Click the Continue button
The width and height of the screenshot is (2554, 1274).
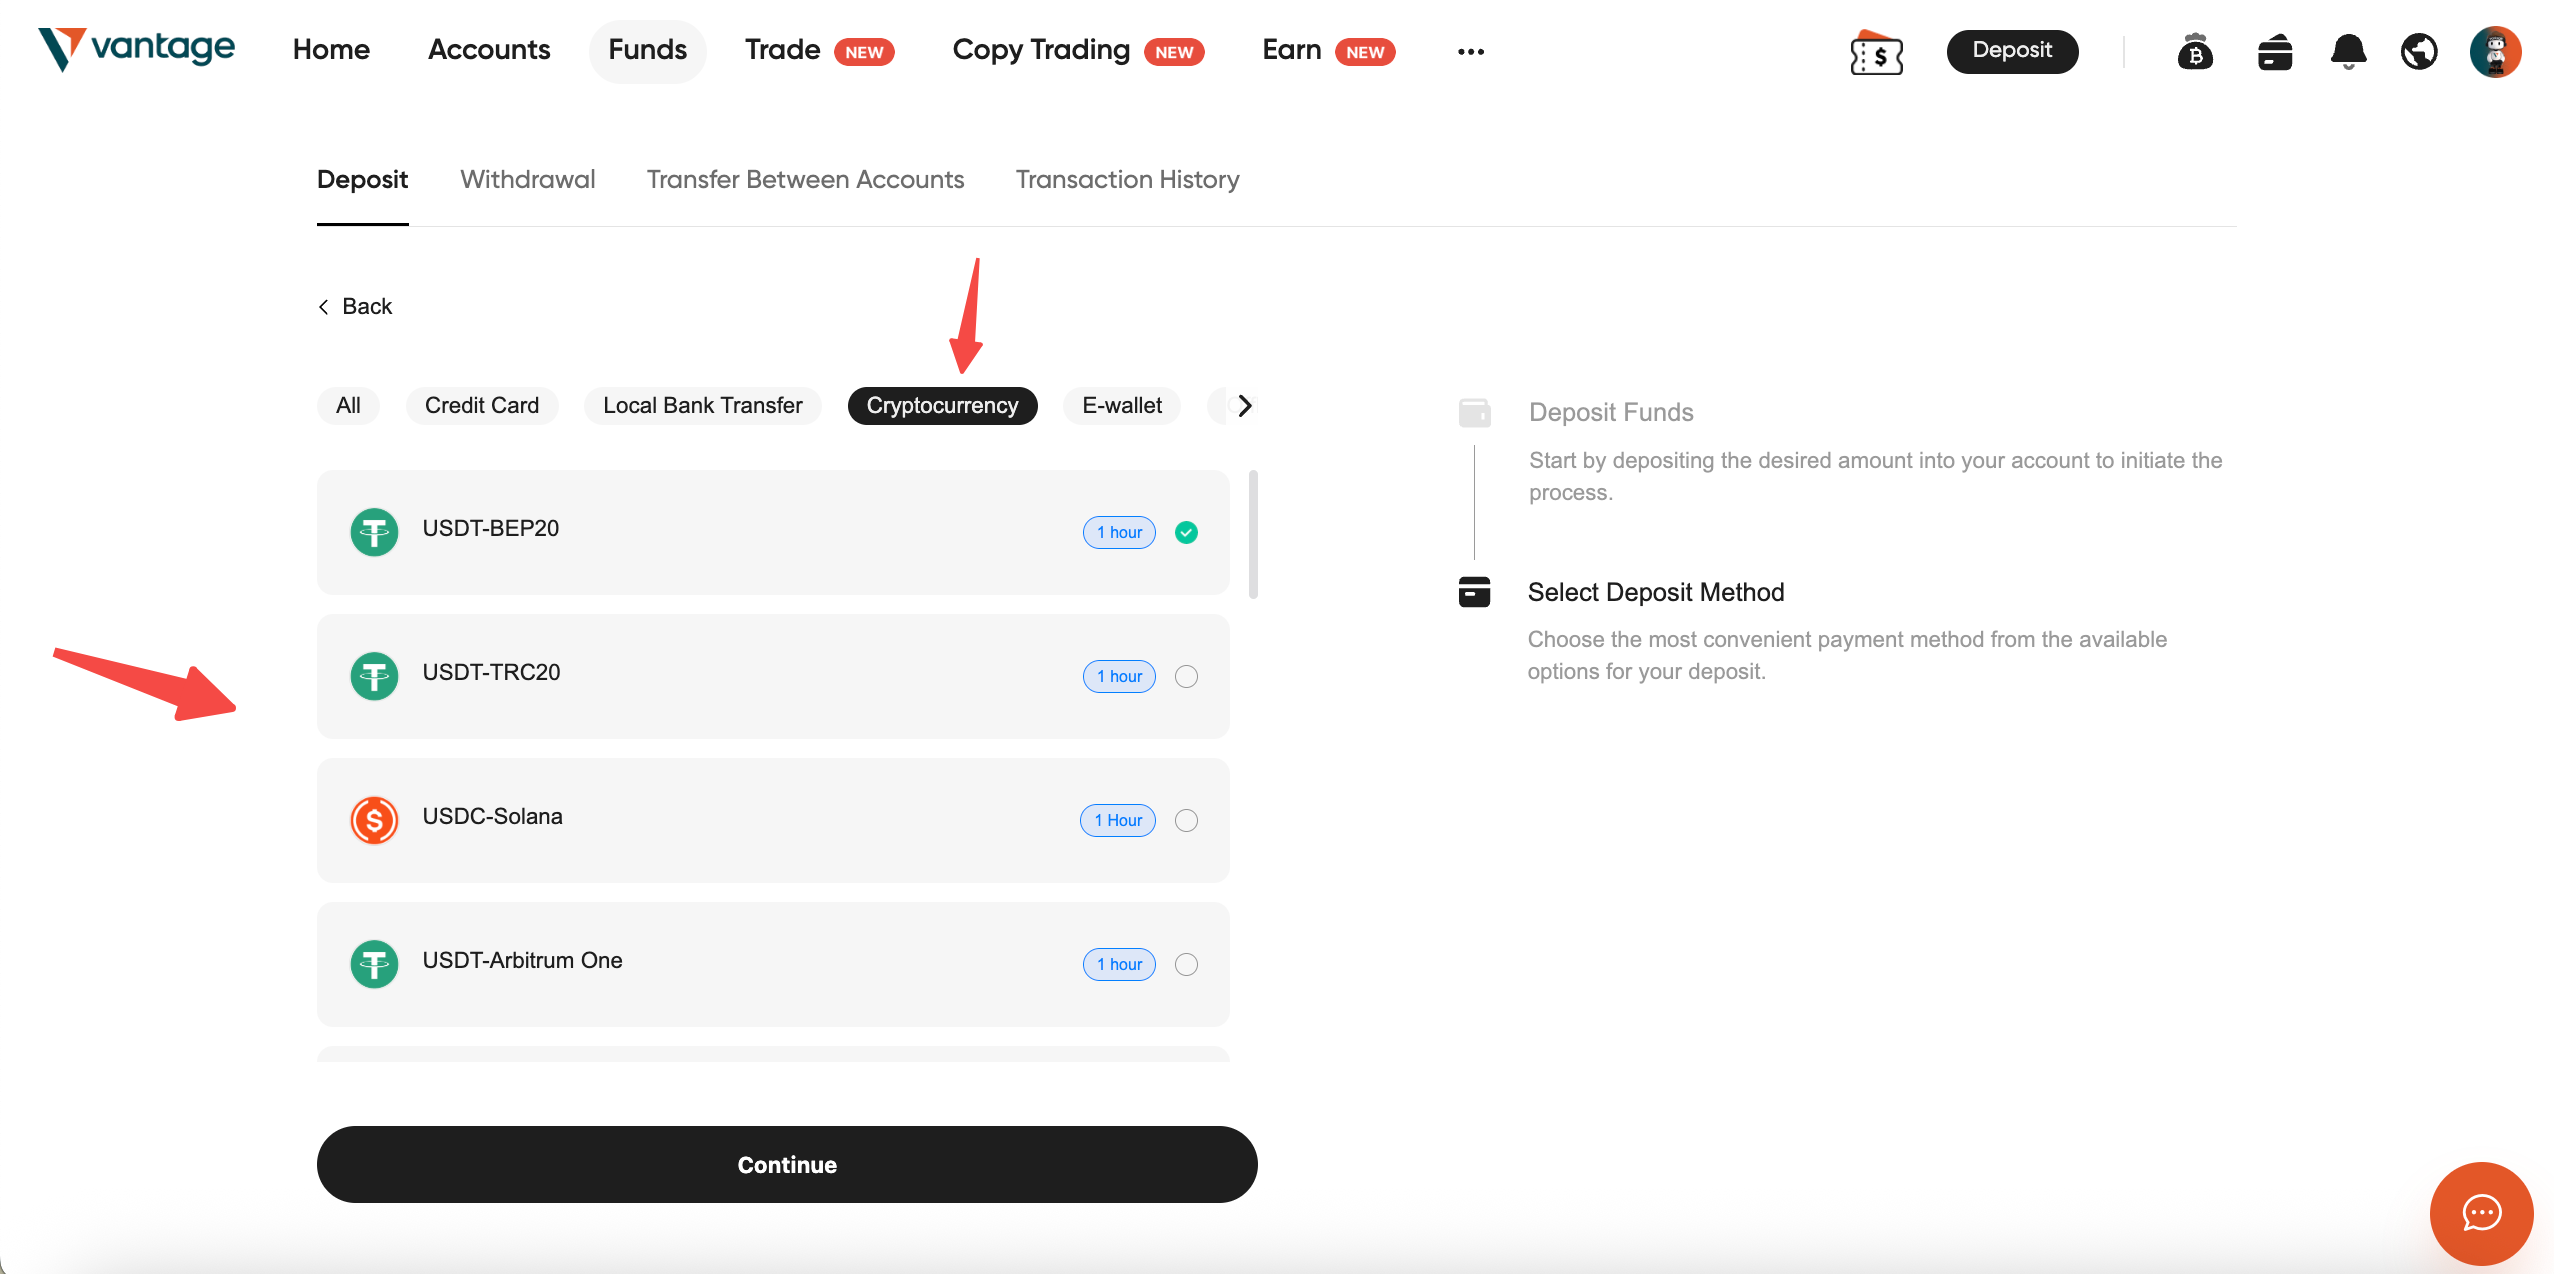click(x=787, y=1164)
